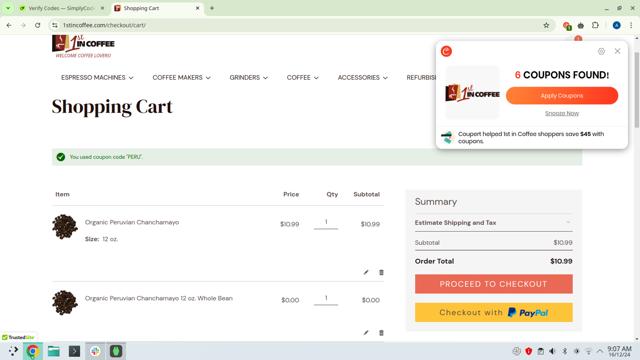
Task: Click the Coupert logo in the popup
Action: tap(446, 51)
